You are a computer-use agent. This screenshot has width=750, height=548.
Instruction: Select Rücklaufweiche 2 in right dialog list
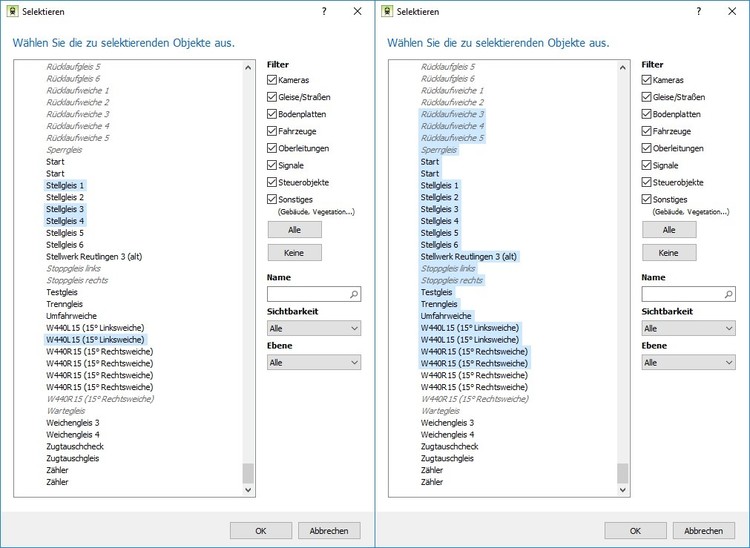point(452,102)
